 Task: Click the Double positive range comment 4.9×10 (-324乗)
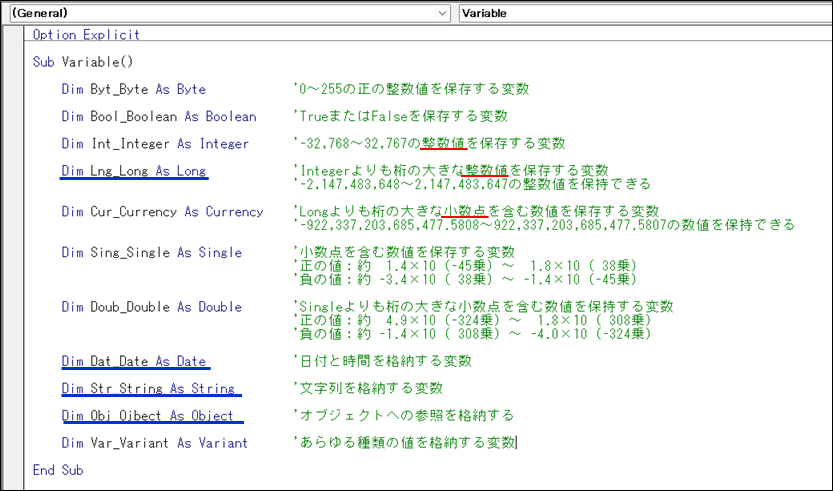coord(472,320)
